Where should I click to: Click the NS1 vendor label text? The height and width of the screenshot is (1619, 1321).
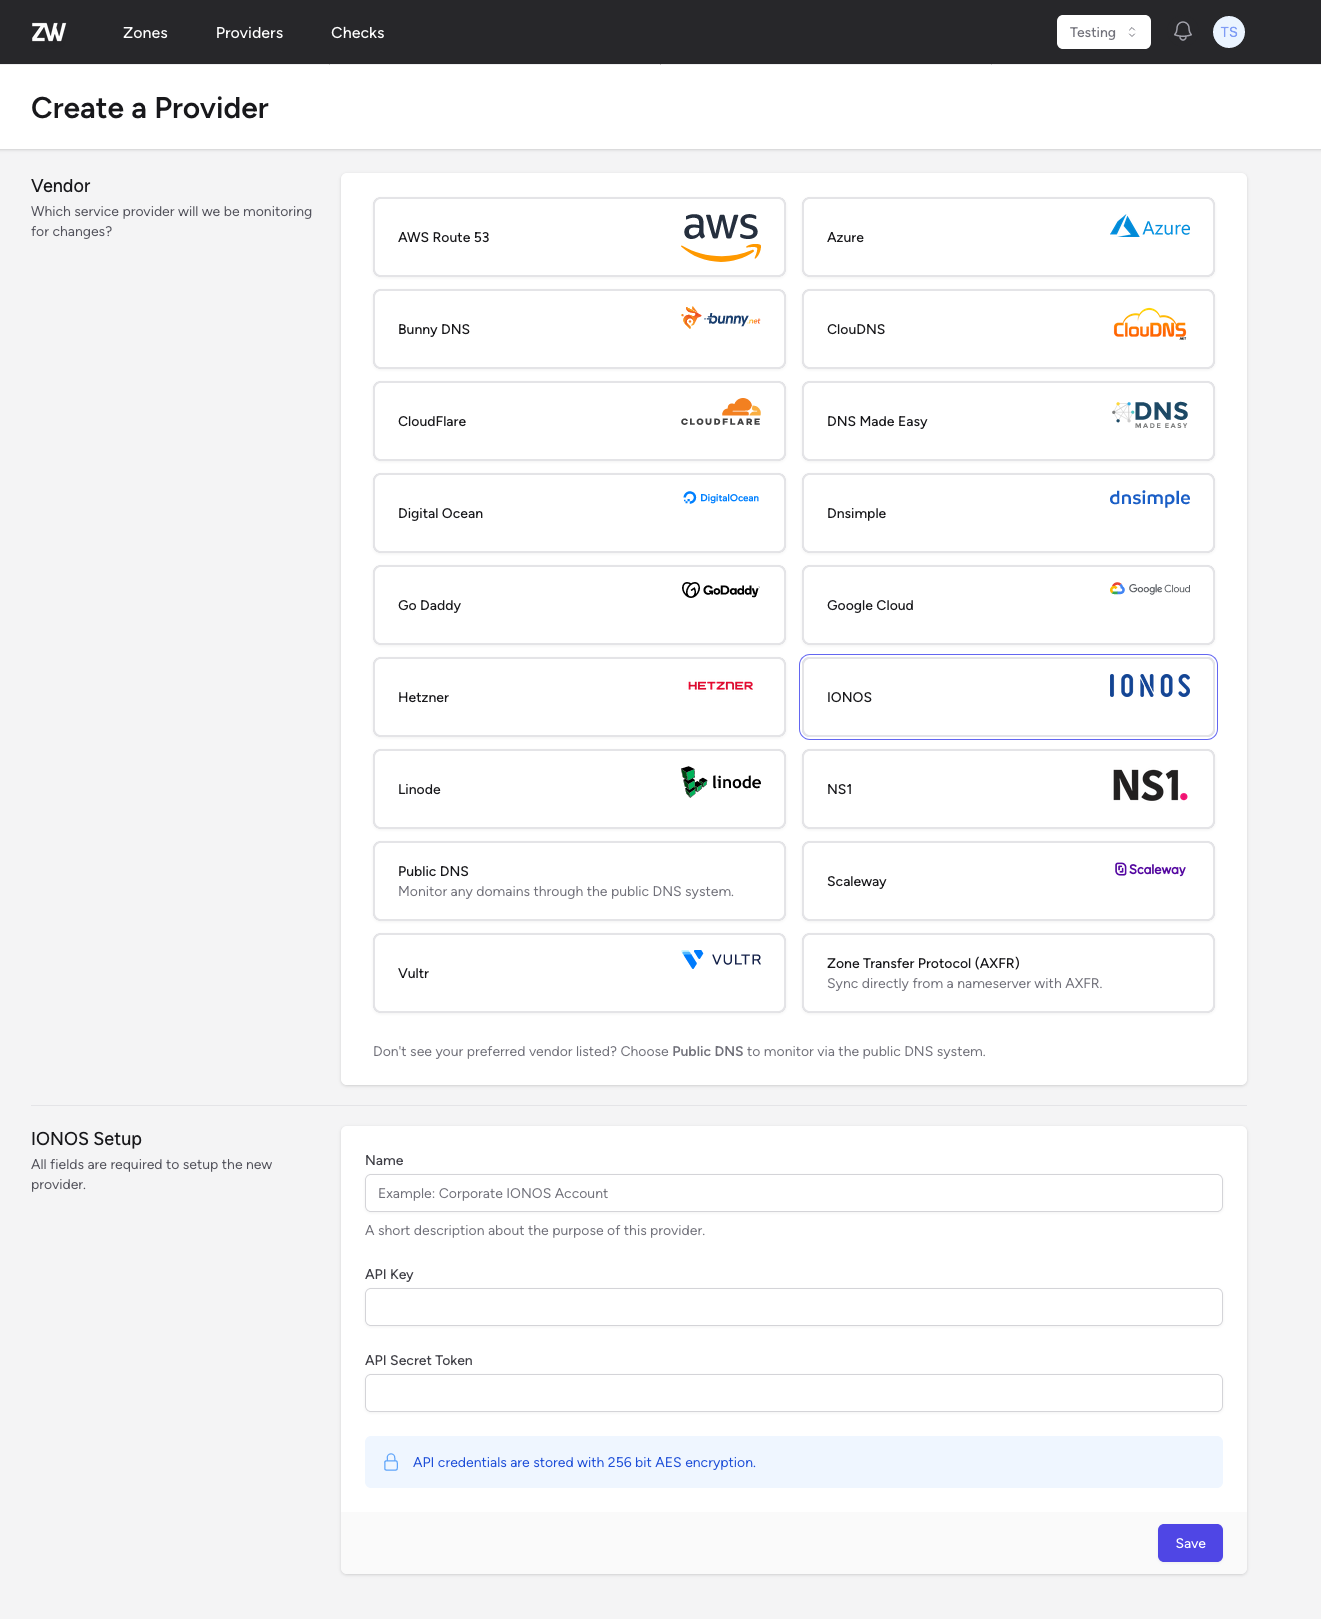[840, 789]
